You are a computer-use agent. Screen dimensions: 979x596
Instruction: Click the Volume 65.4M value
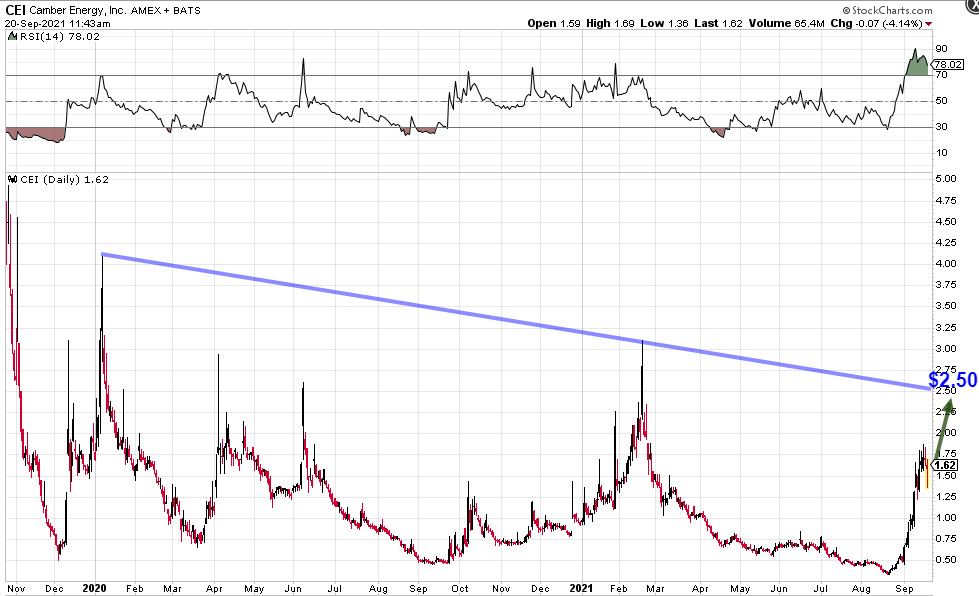(x=786, y=23)
